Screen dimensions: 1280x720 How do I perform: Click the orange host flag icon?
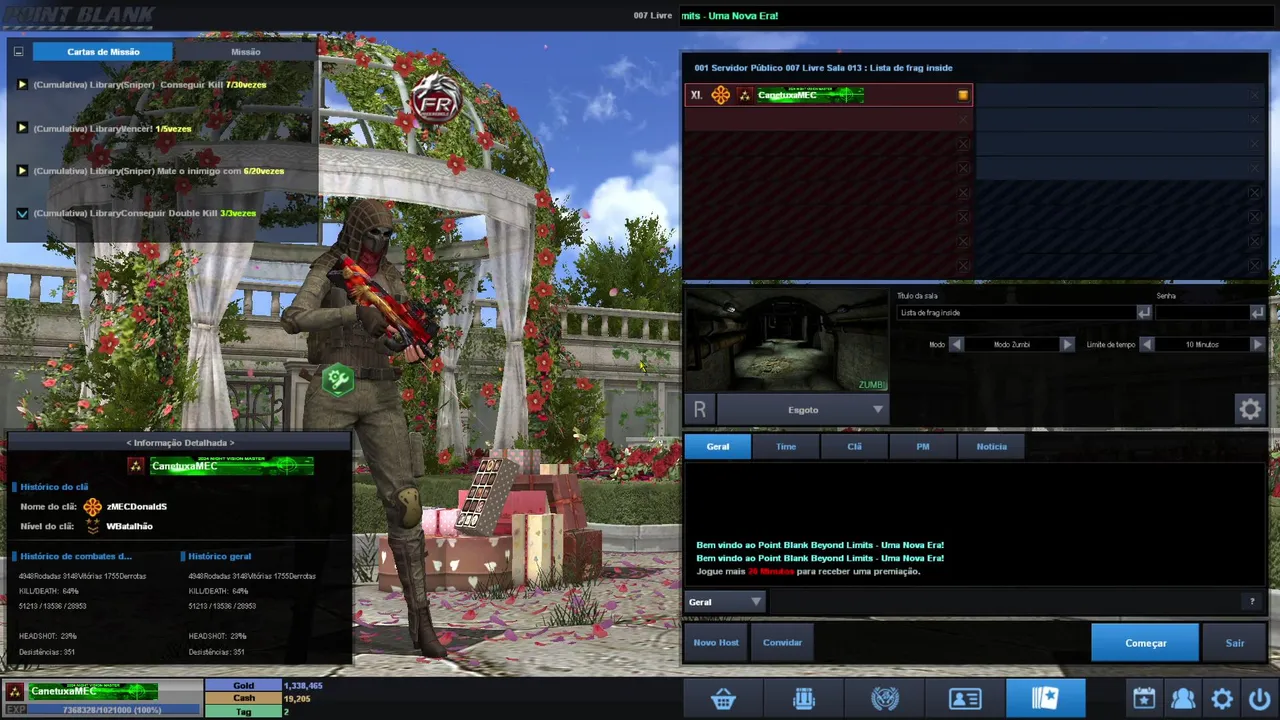click(963, 95)
